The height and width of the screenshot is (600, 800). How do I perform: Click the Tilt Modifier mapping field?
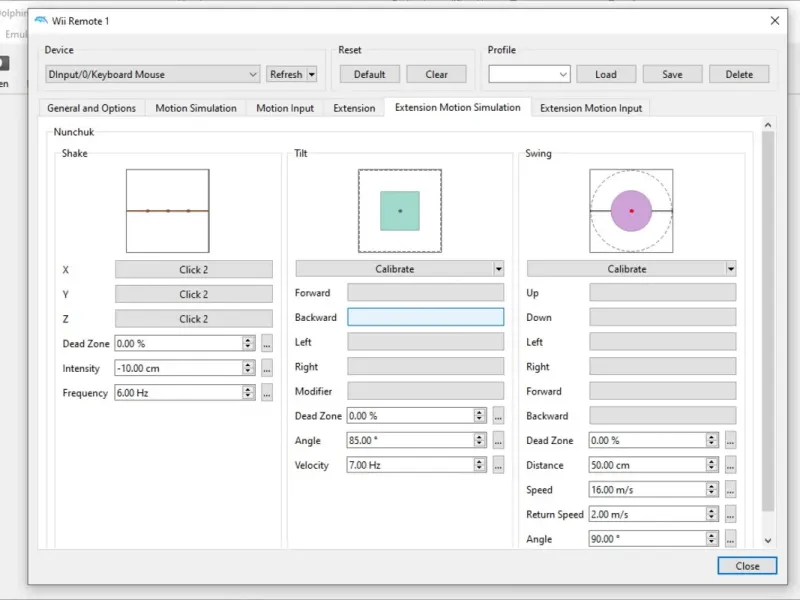(426, 391)
